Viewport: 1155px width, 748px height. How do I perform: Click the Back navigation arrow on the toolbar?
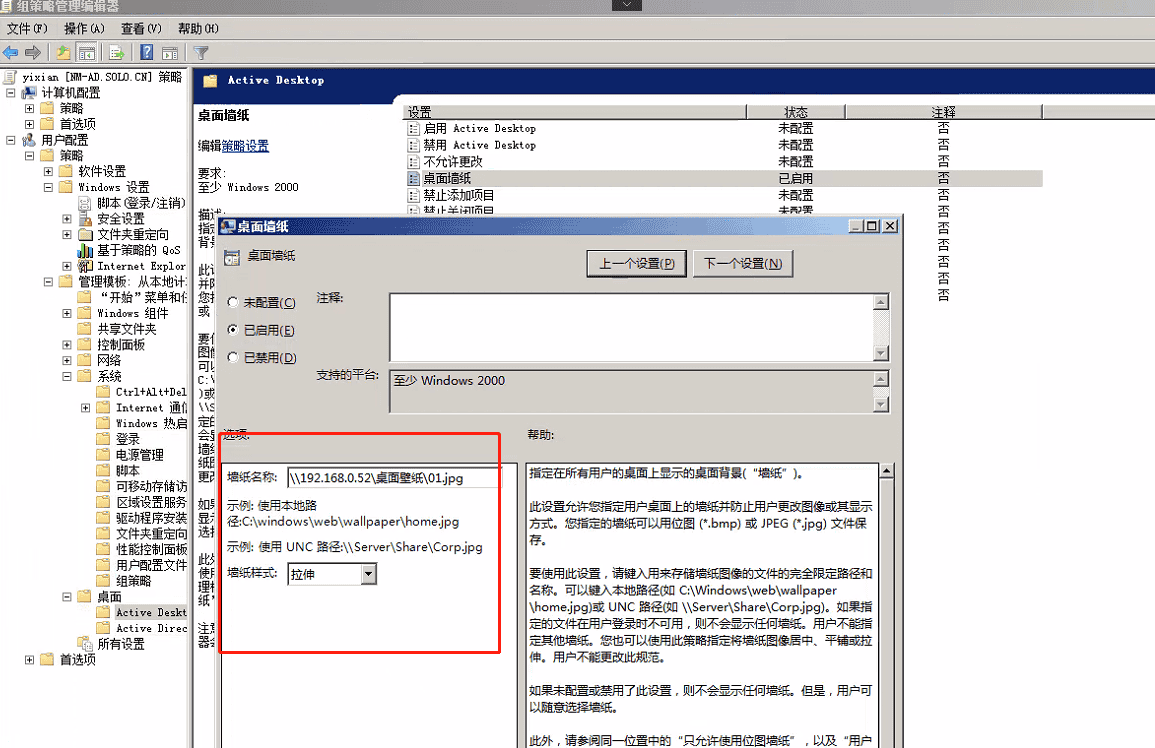10,52
